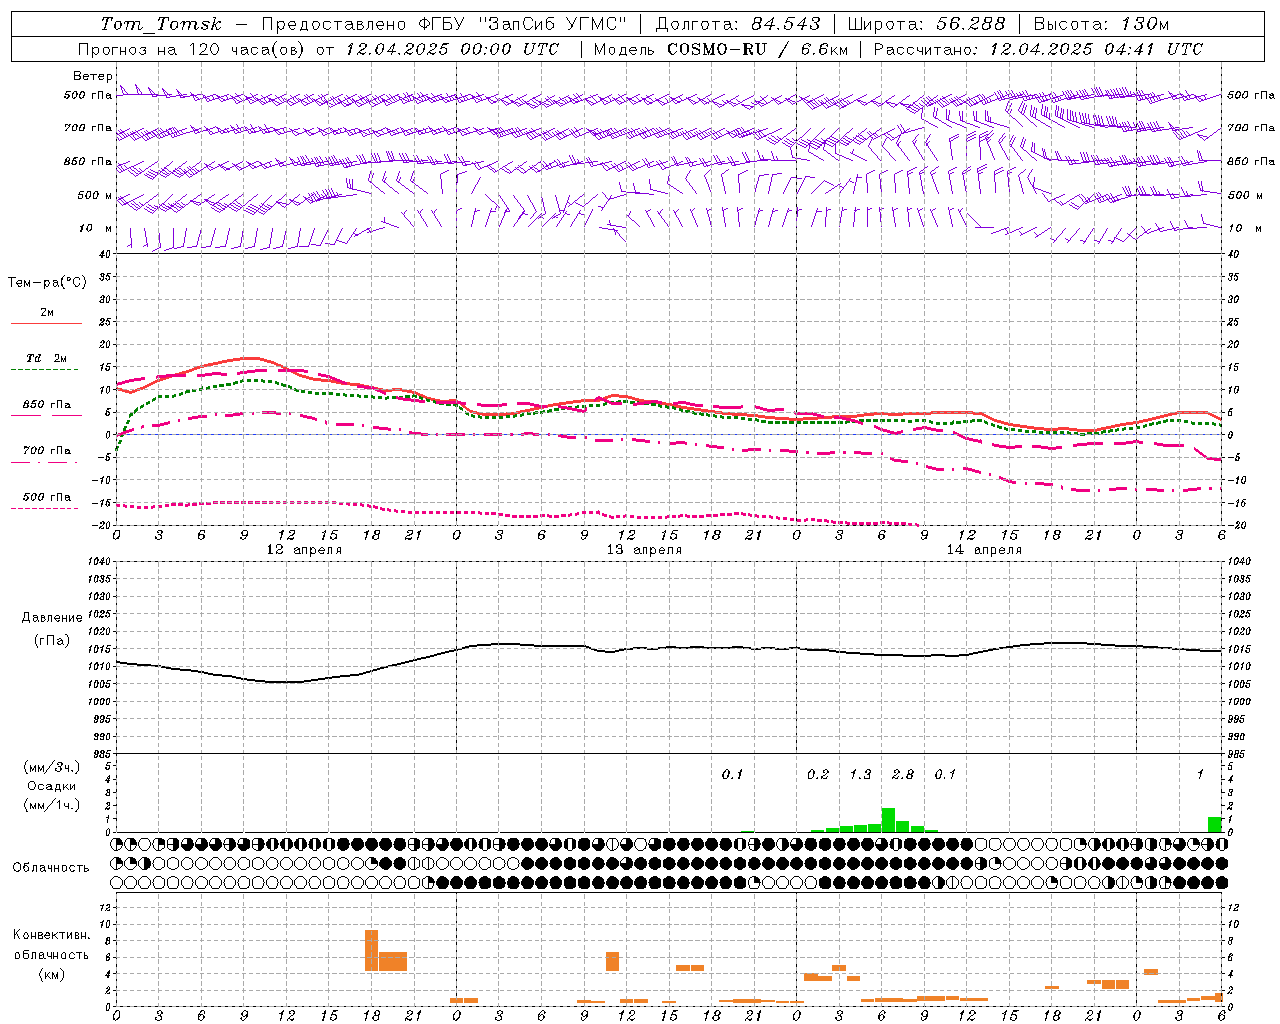Click the date label 12 апреля

[x=304, y=550]
